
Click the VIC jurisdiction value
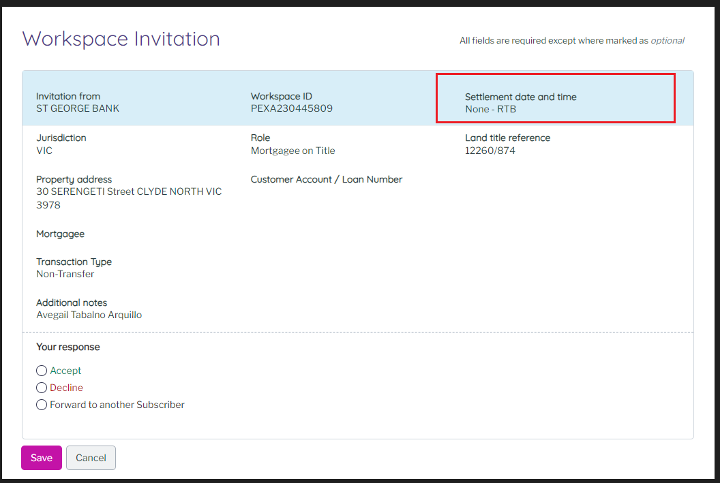(44, 151)
